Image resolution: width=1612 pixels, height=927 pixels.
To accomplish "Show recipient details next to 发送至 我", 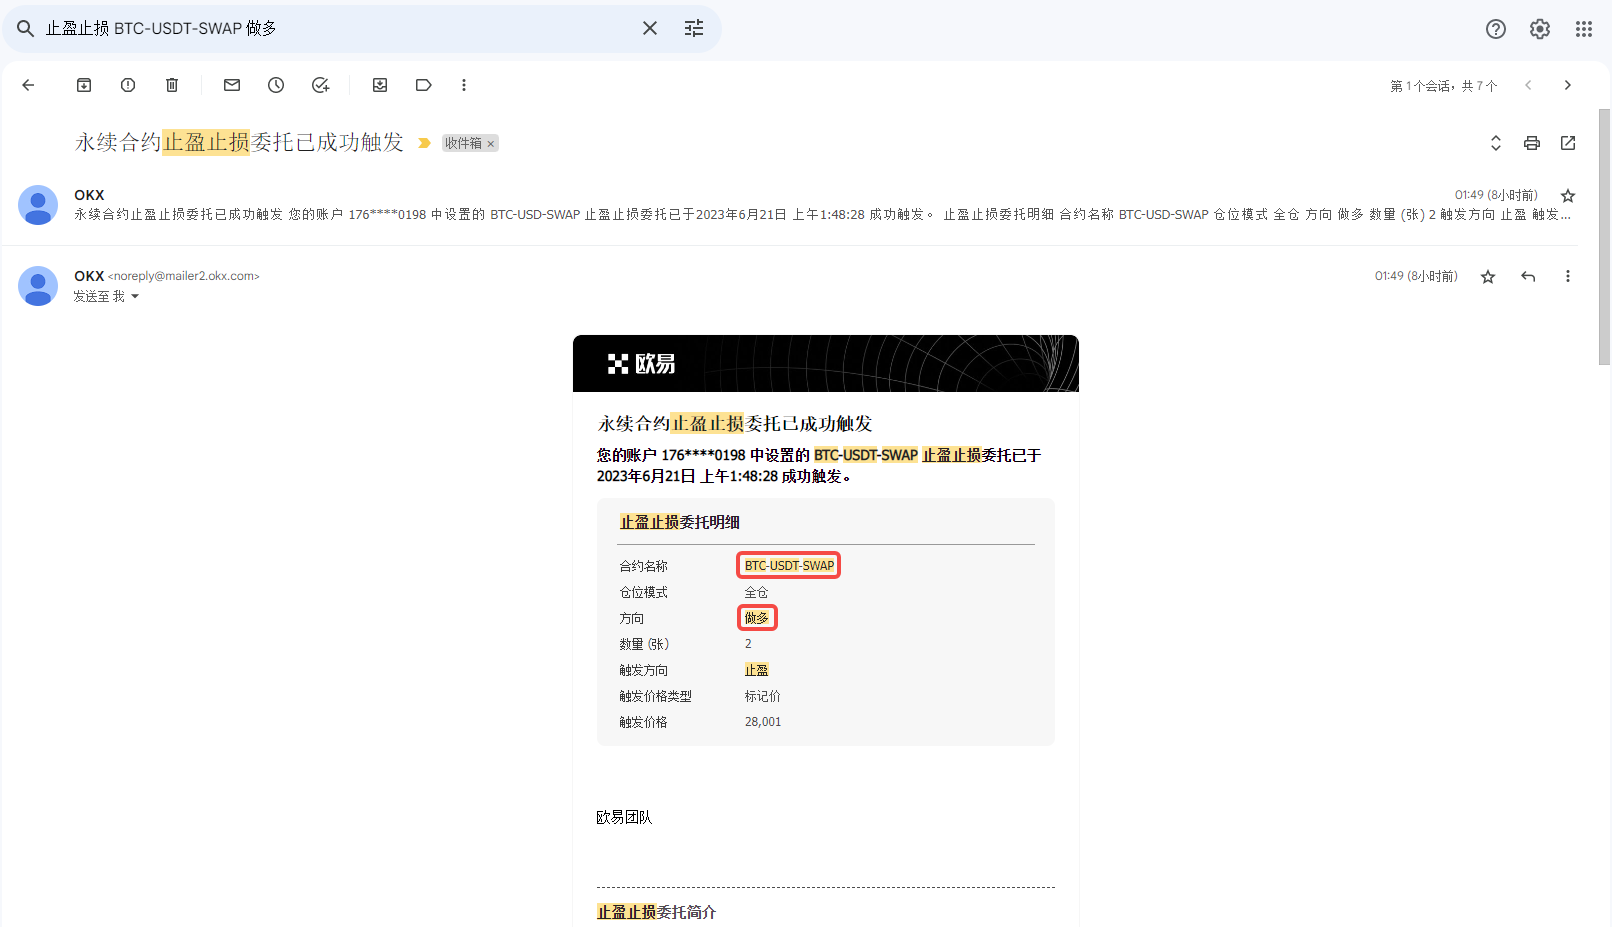I will click(x=135, y=297).
